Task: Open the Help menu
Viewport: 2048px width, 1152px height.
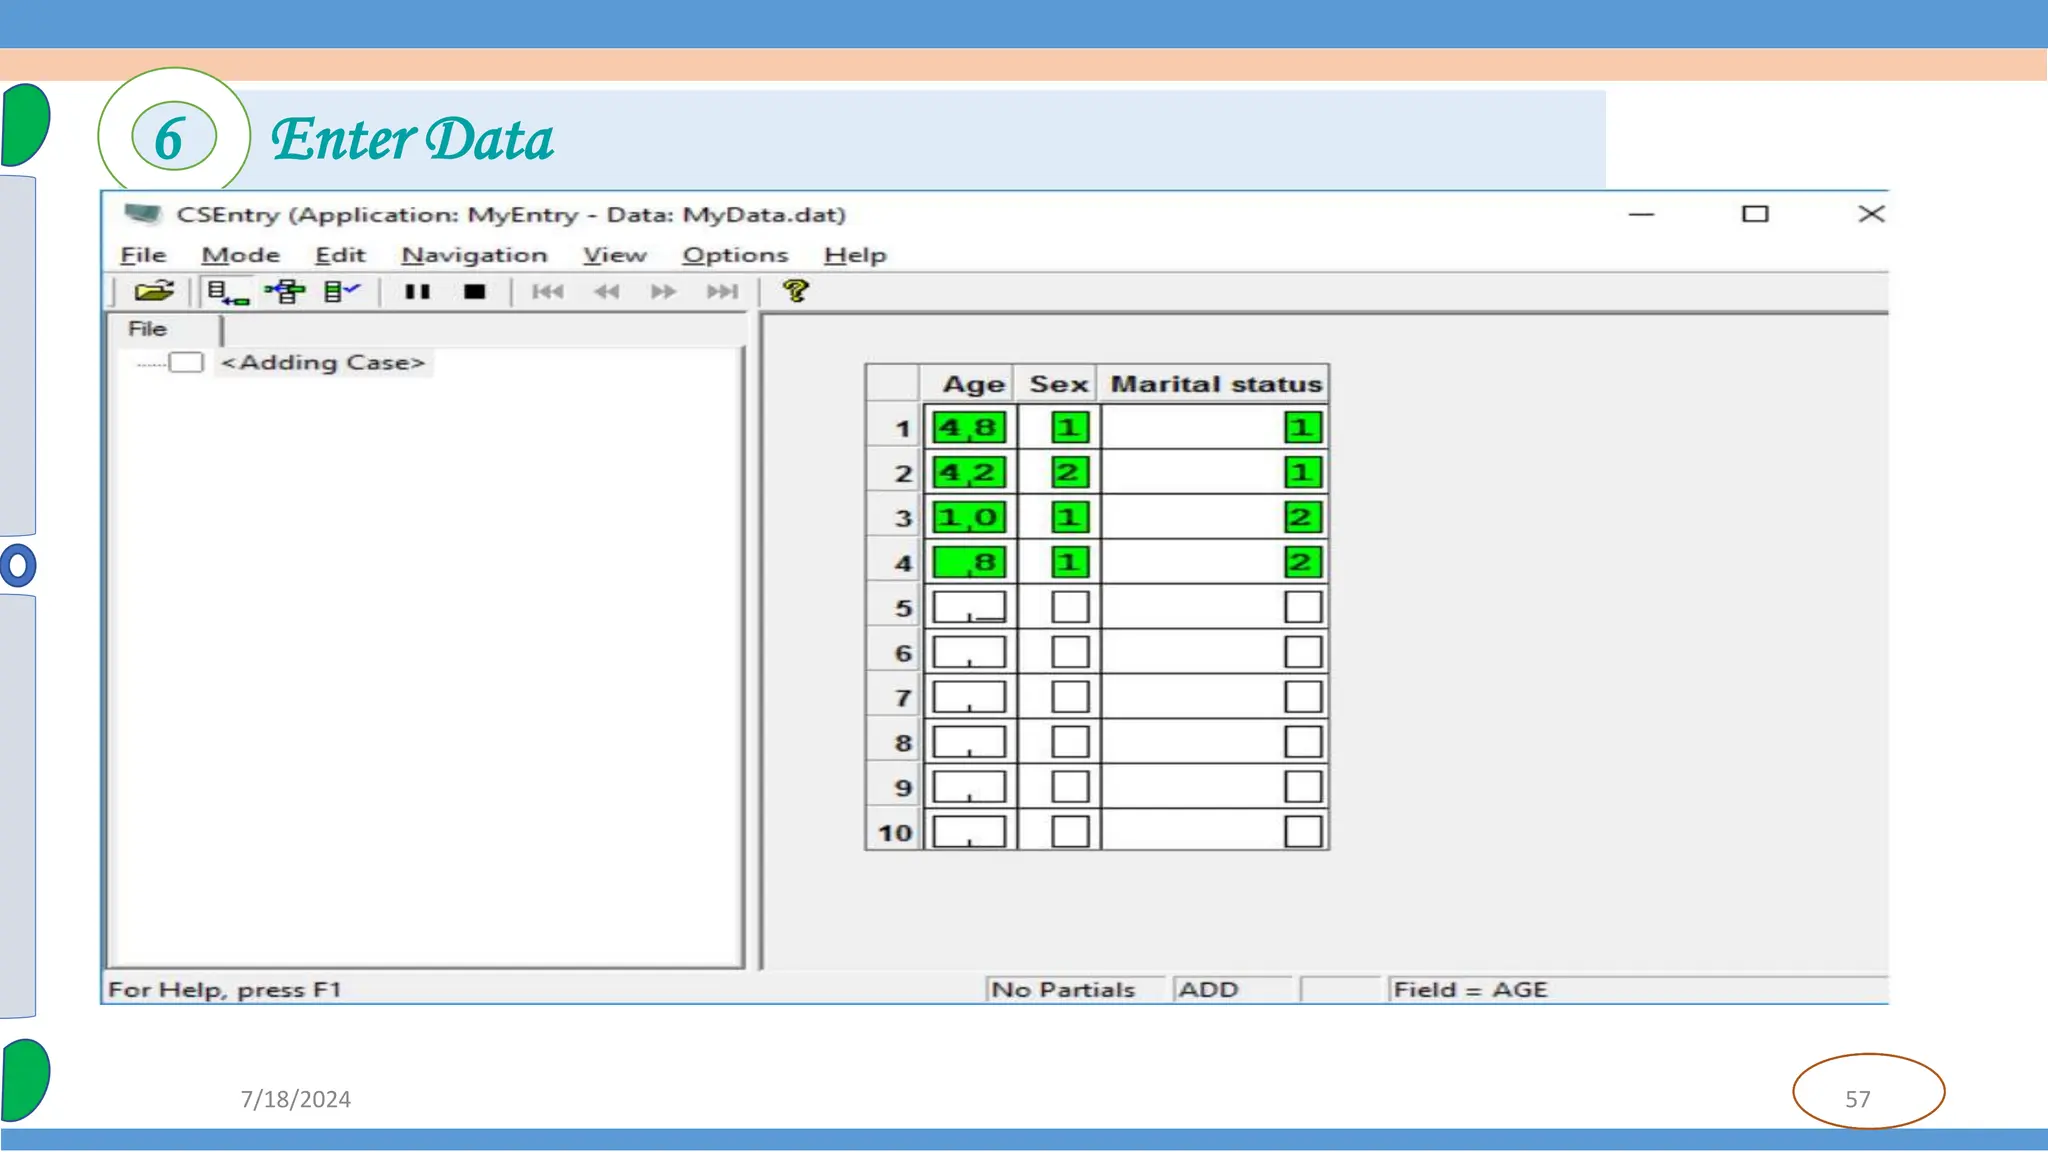Action: click(x=855, y=255)
